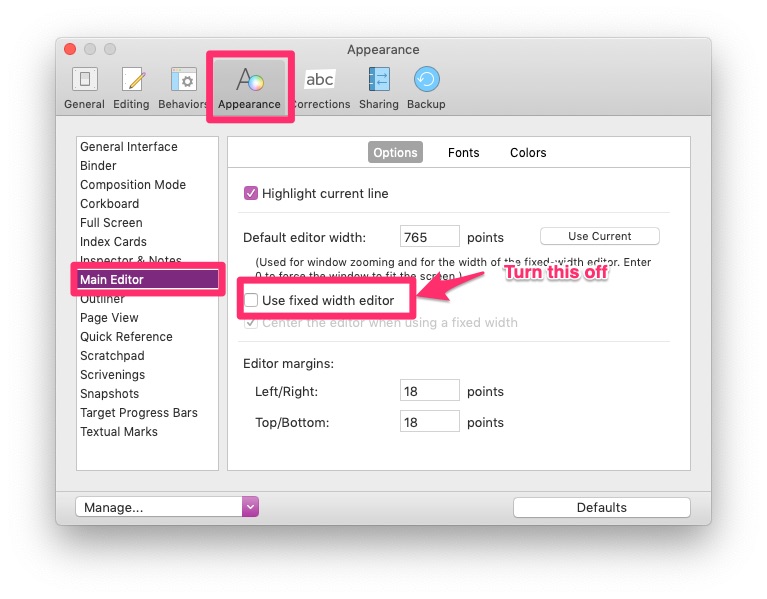
Task: Switch to the Options tab
Action: pos(395,153)
